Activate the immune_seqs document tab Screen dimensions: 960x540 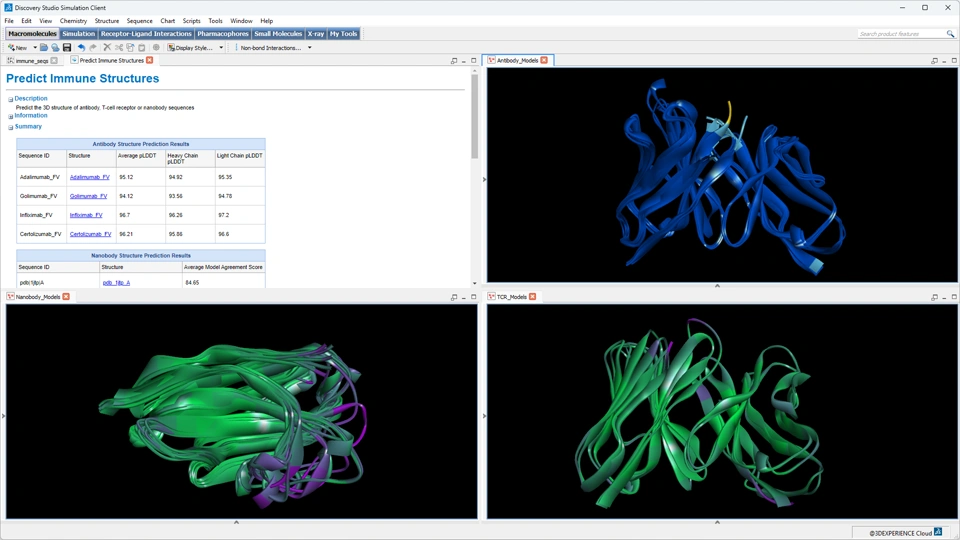[31, 61]
